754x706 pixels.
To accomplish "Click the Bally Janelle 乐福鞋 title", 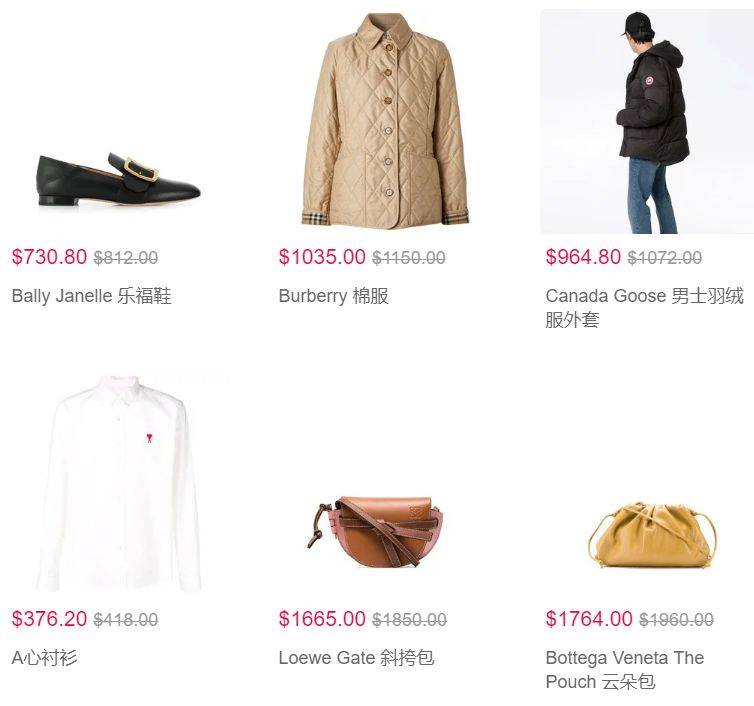I will (x=91, y=295).
